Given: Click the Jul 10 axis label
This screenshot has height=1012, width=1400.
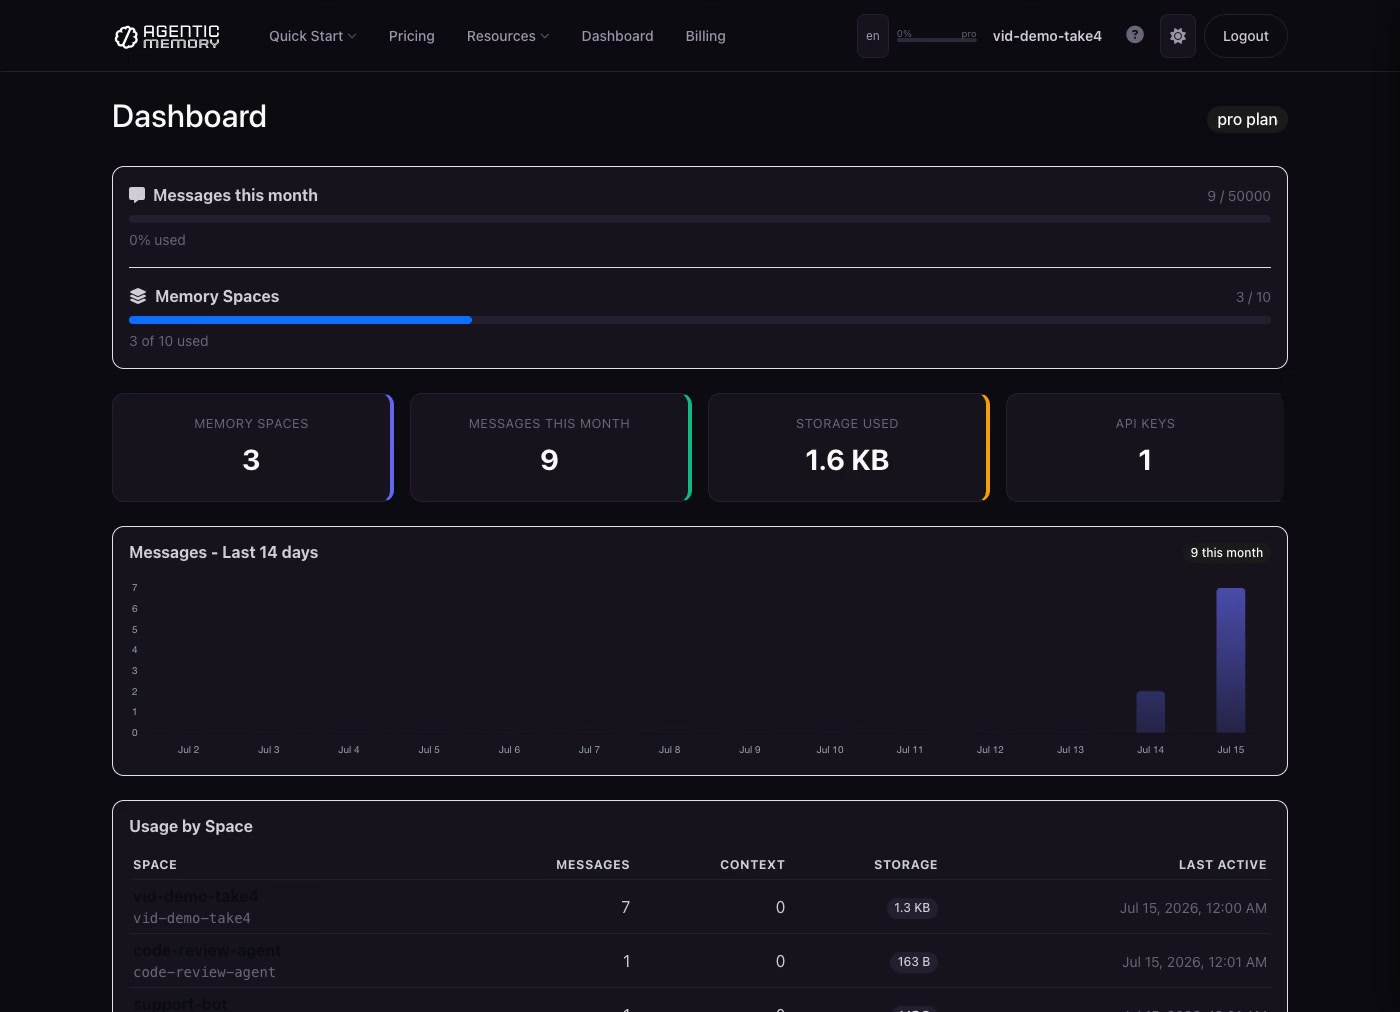Looking at the screenshot, I should point(830,750).
